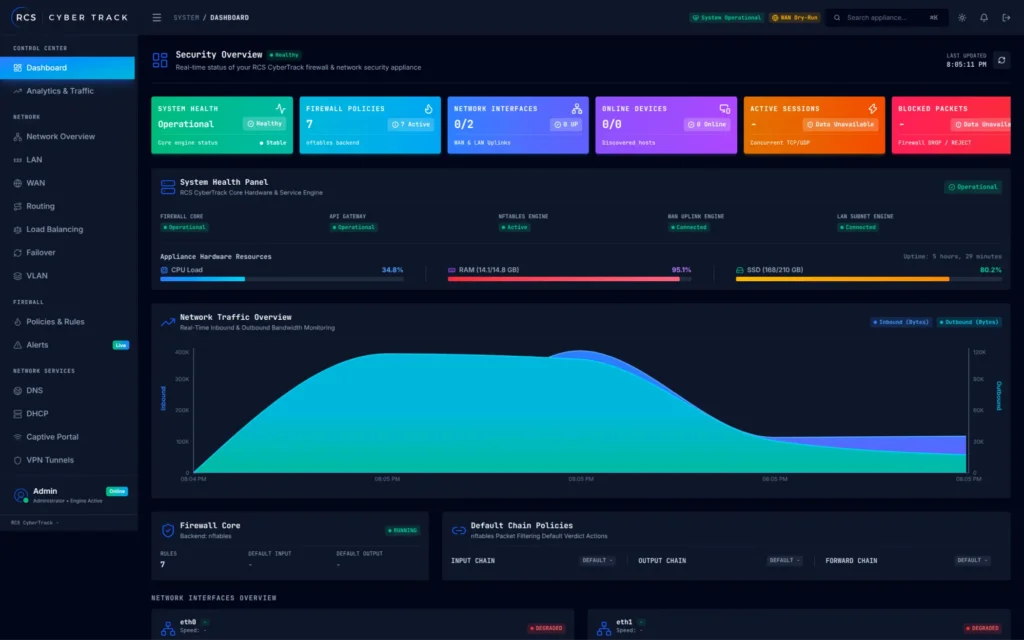Toggle the Inbound (Bytes) chart legend
1024x640 pixels.
pos(901,322)
